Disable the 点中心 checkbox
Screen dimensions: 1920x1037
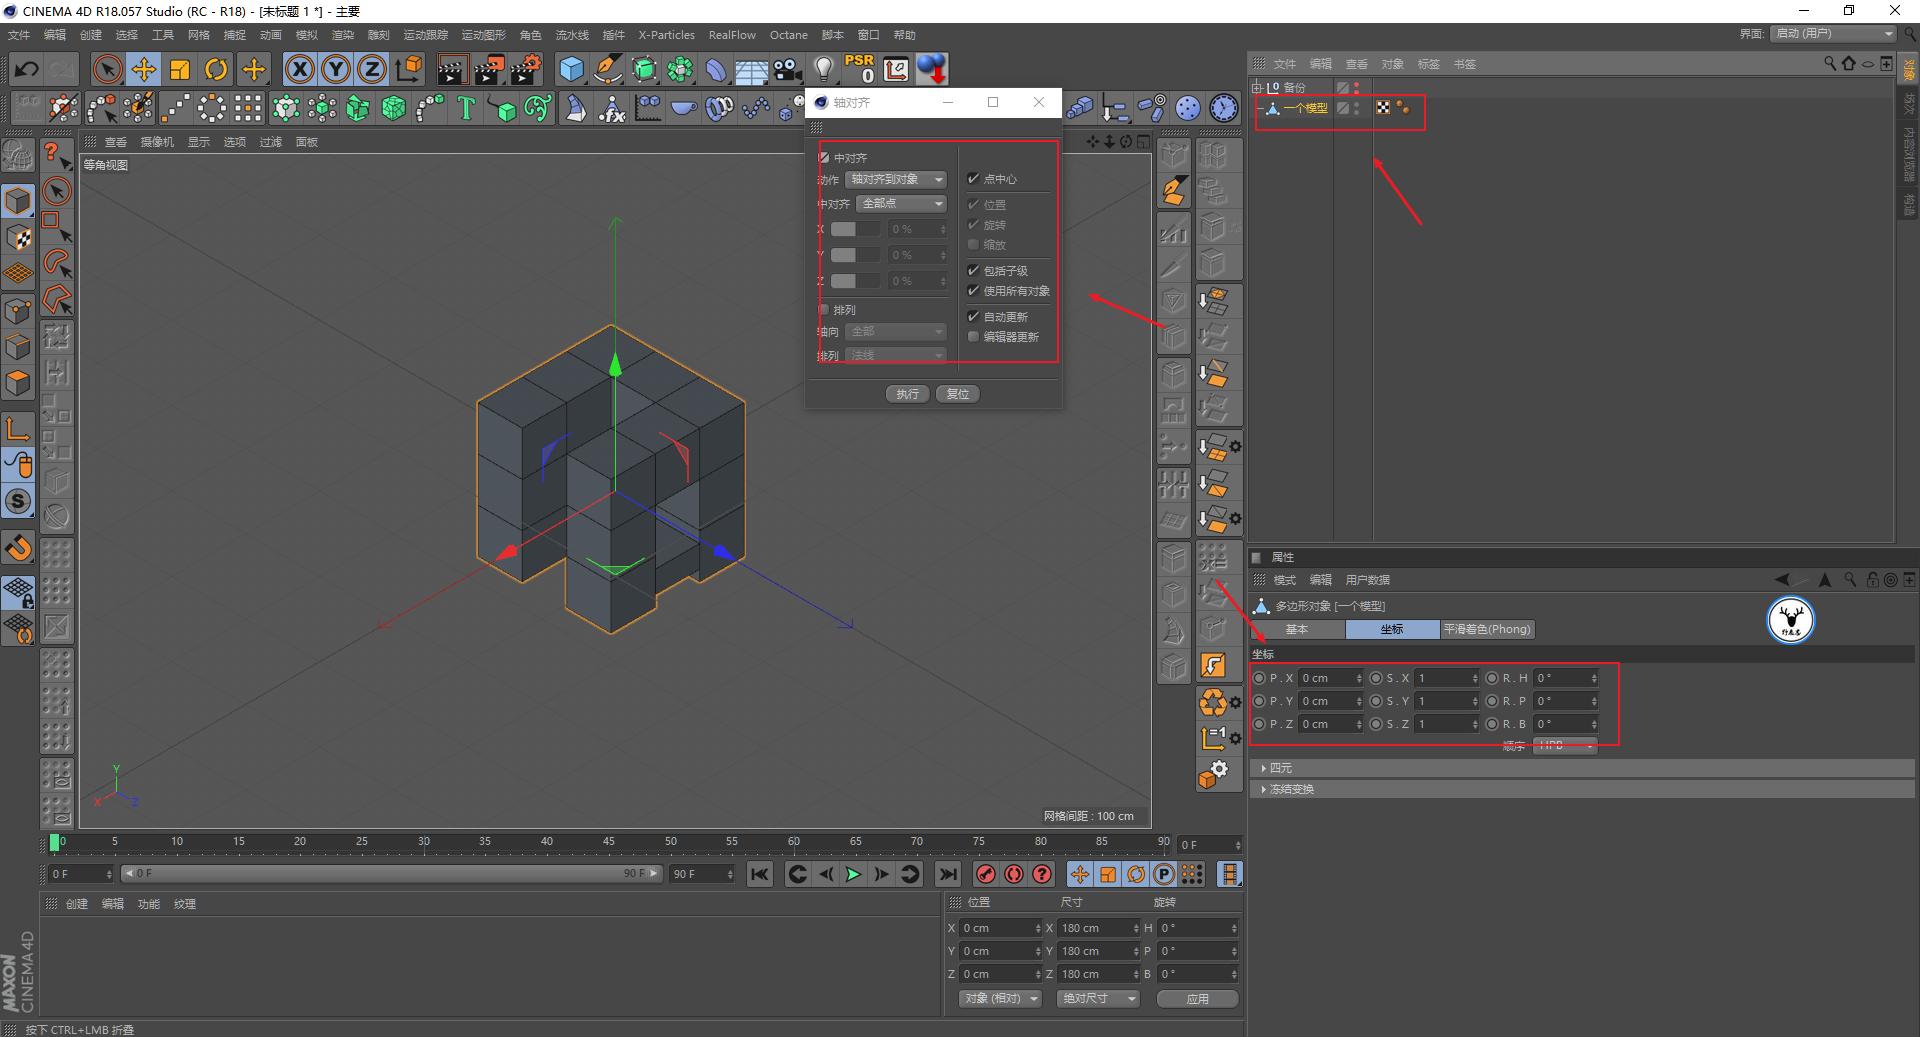(973, 179)
